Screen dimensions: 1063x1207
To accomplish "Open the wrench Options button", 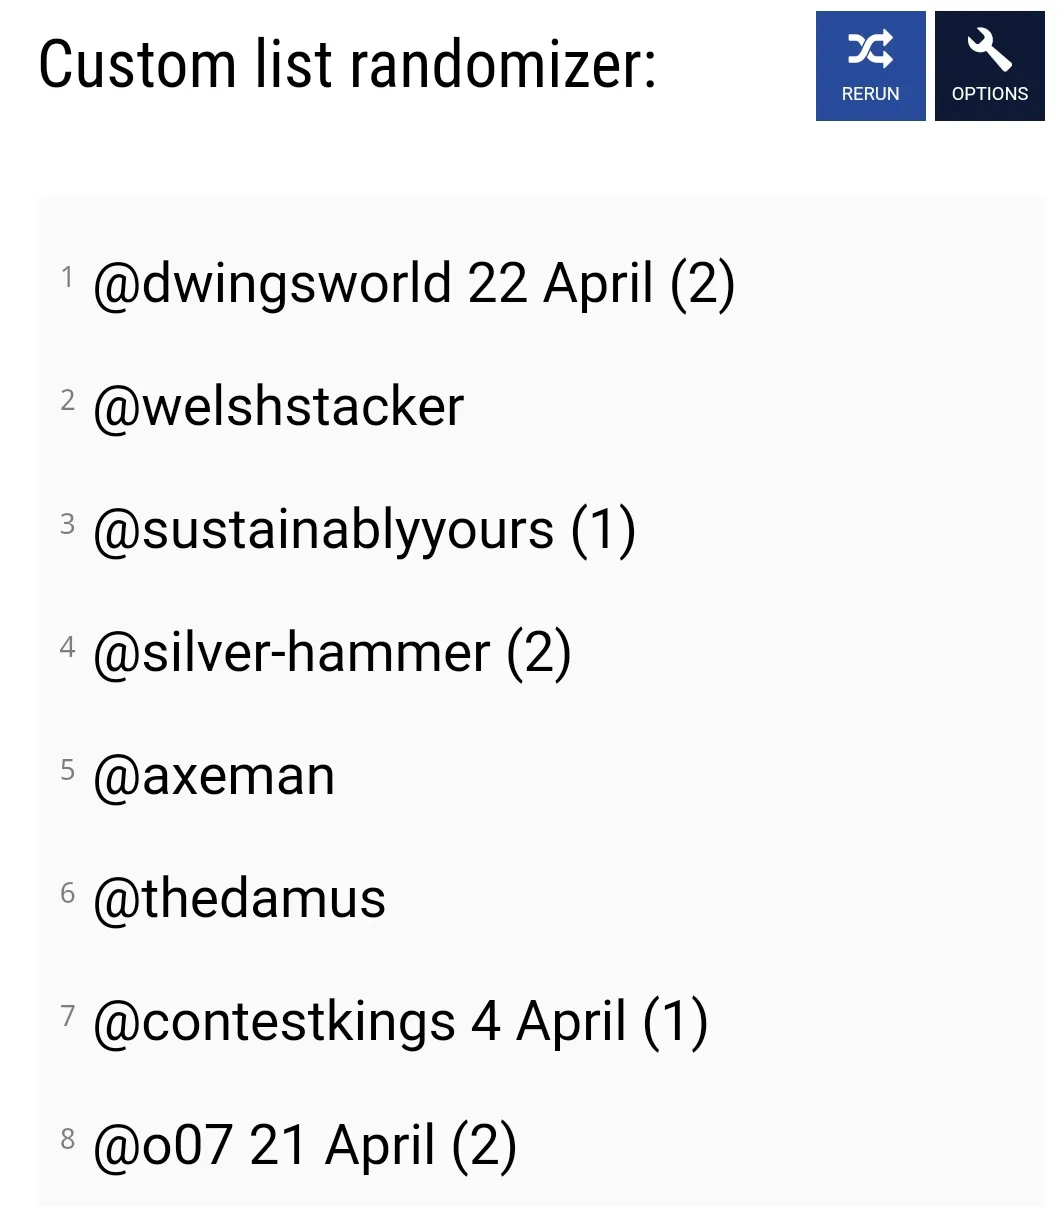I will (989, 66).
